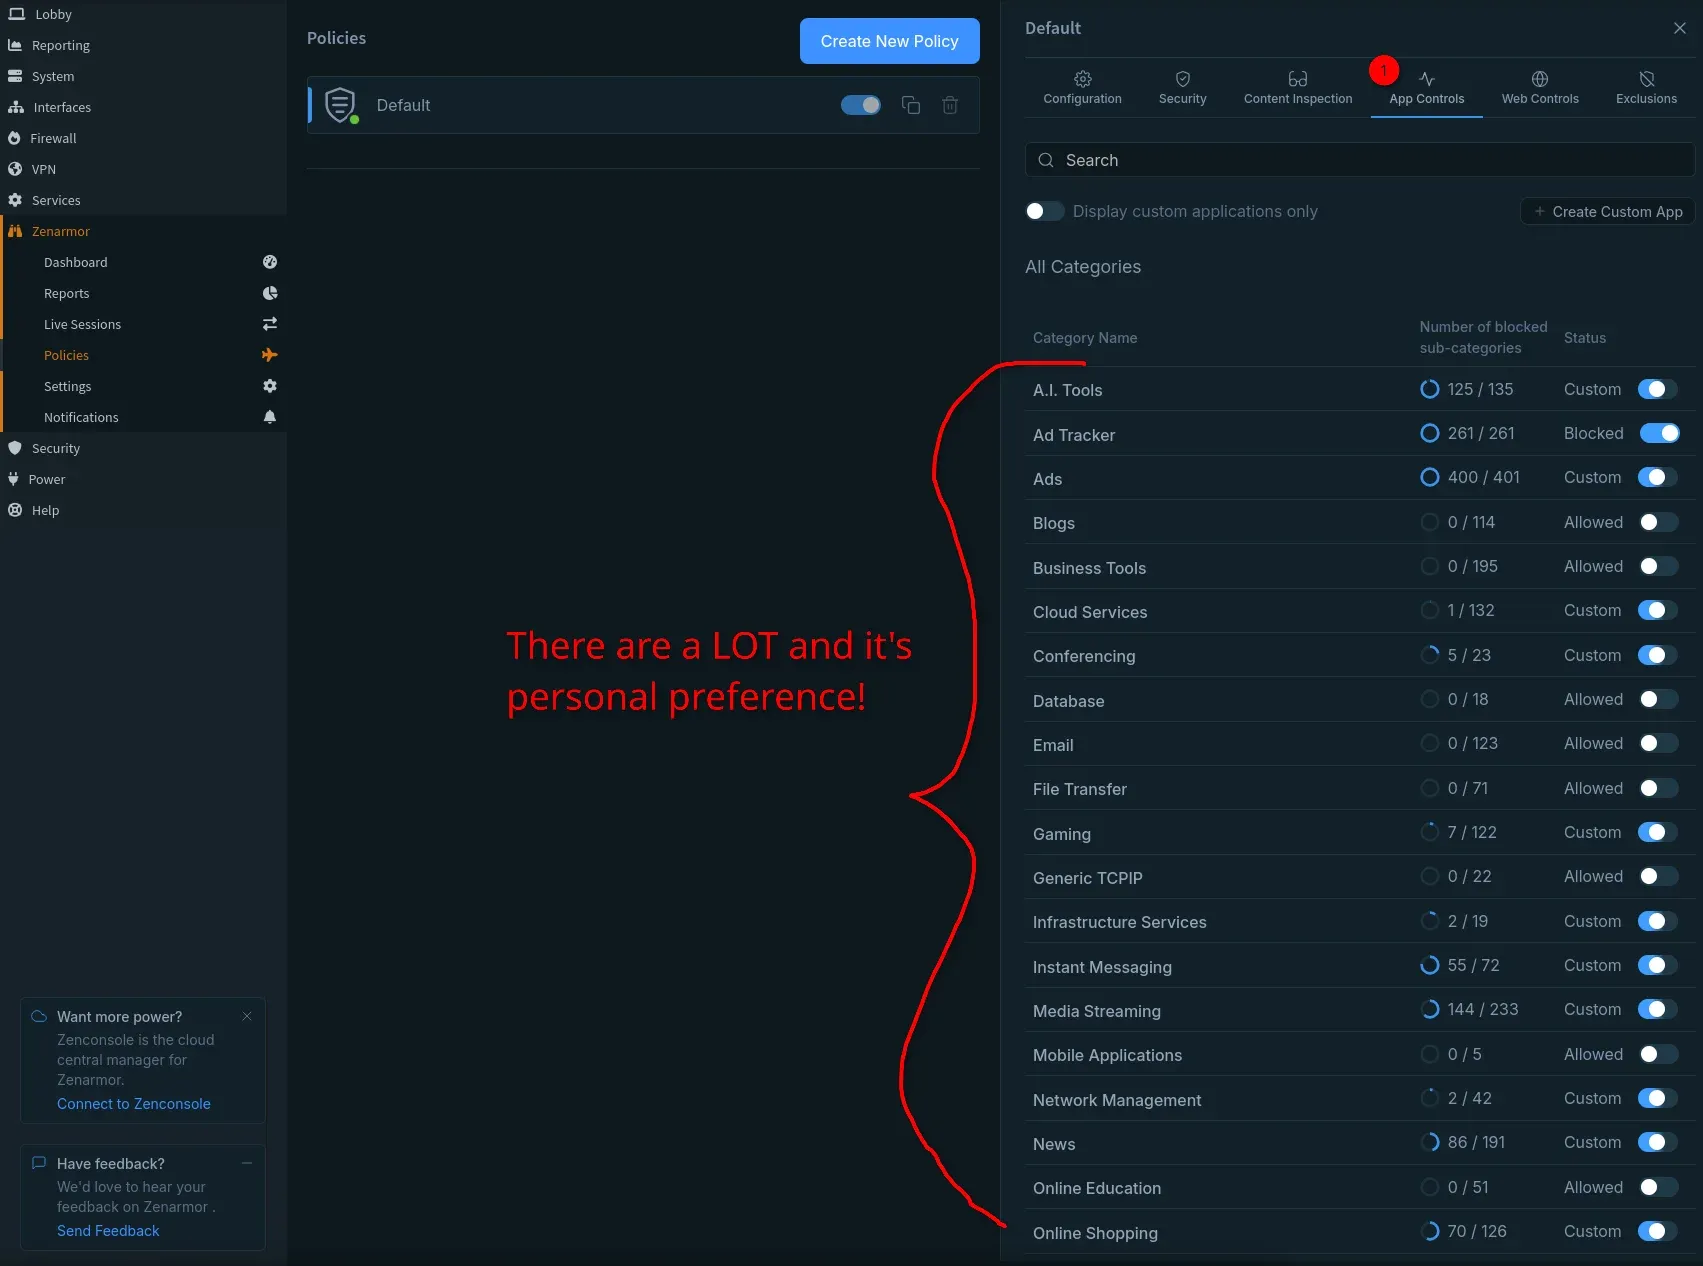
Task: Switch to the Exclusions tab
Action: (1646, 88)
